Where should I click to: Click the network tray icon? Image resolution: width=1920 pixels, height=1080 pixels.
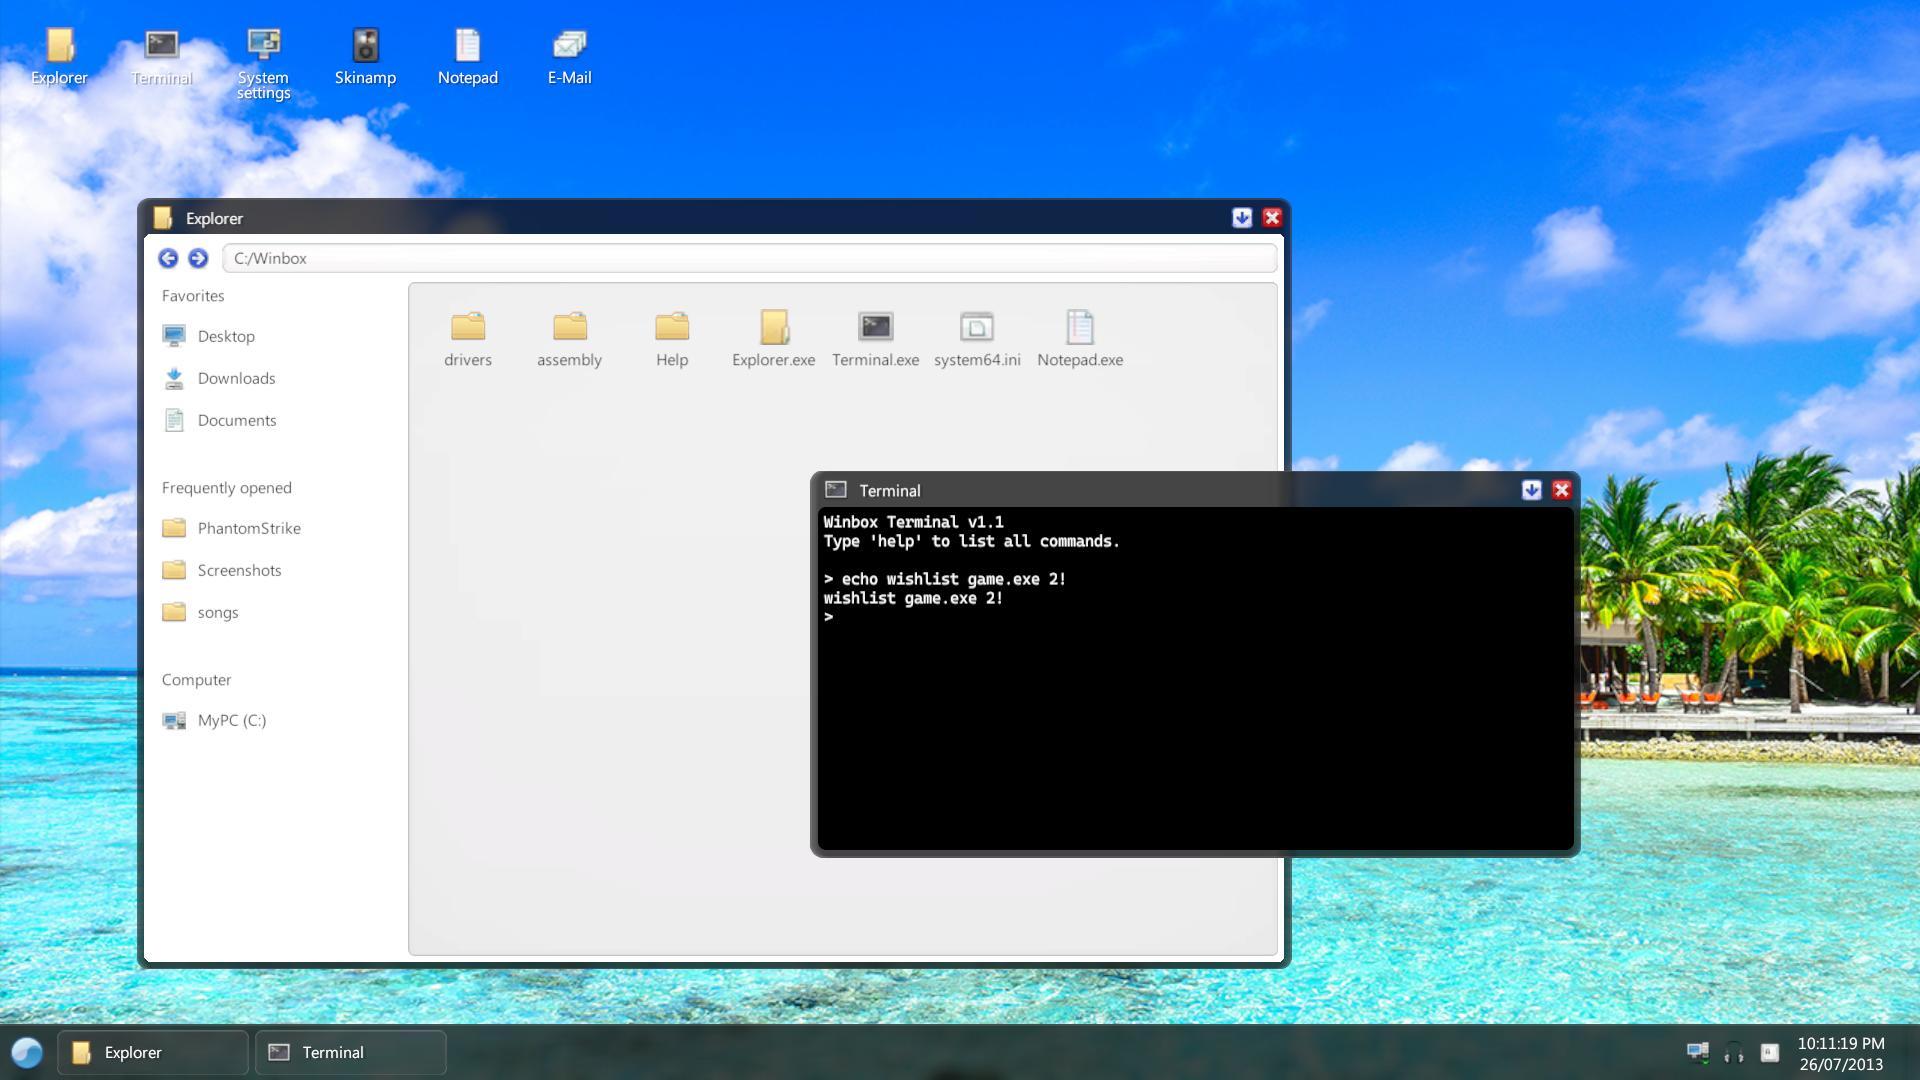pos(1697,1052)
